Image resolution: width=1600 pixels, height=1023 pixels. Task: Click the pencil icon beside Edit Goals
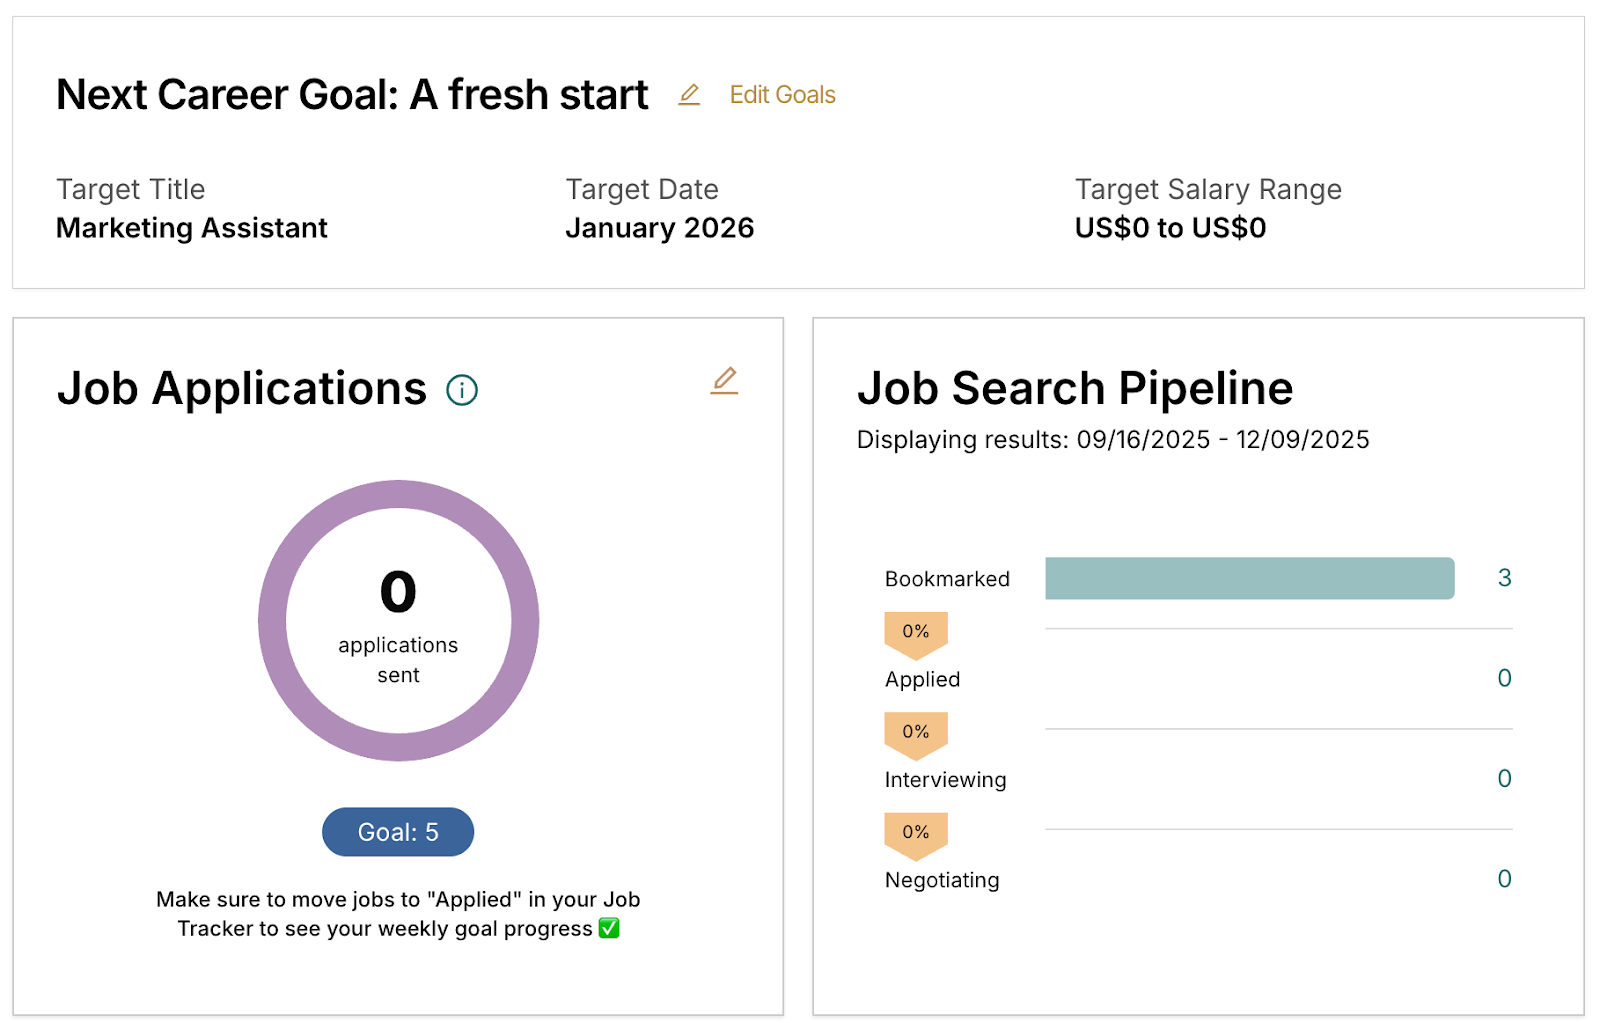[689, 95]
